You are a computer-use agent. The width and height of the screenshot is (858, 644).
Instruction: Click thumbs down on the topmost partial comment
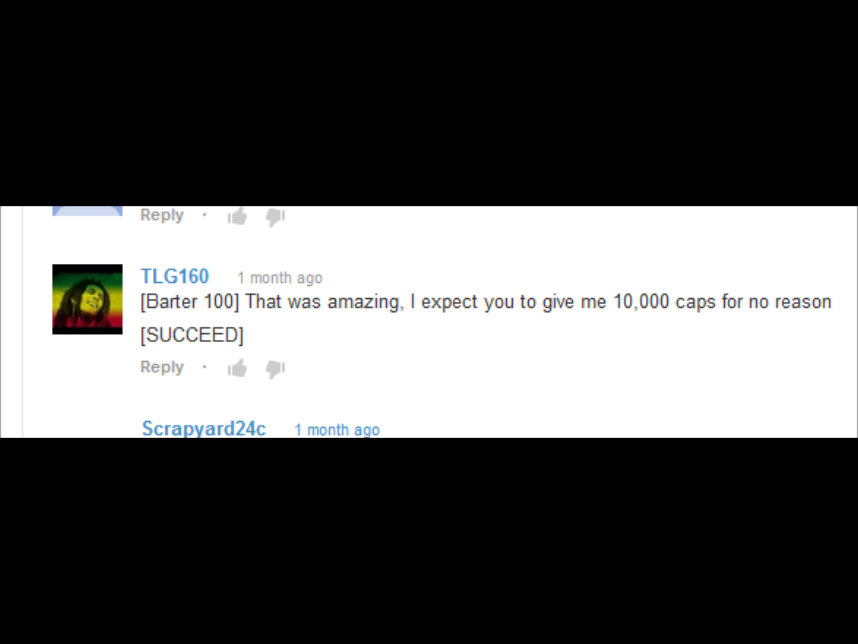point(275,217)
